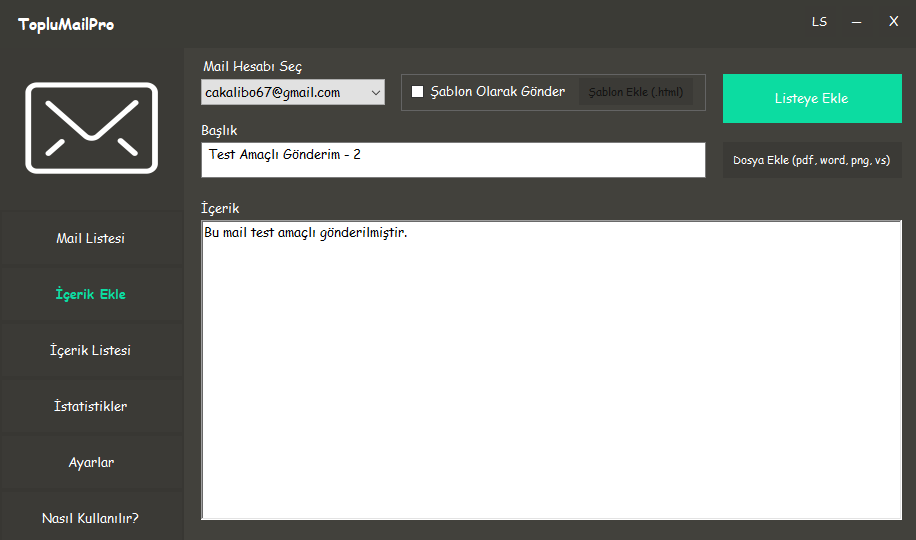Open the Mail Listesi section
Image resolution: width=916 pixels, height=540 pixels.
coord(91,239)
